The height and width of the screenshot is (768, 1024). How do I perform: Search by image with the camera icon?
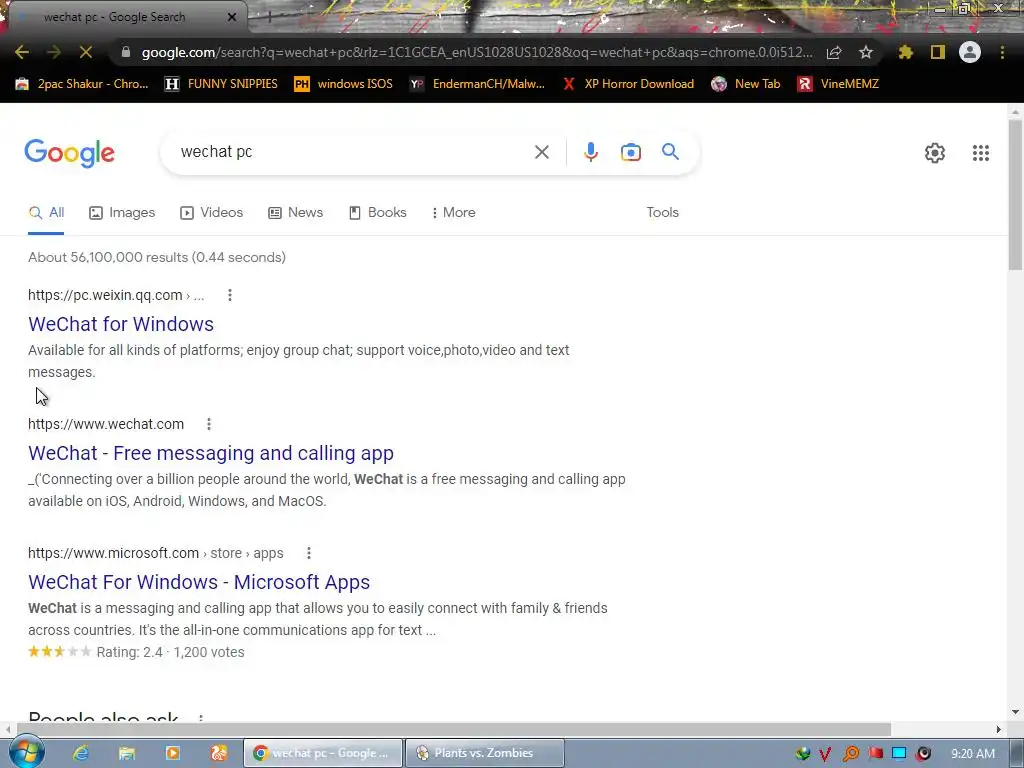pyautogui.click(x=631, y=152)
